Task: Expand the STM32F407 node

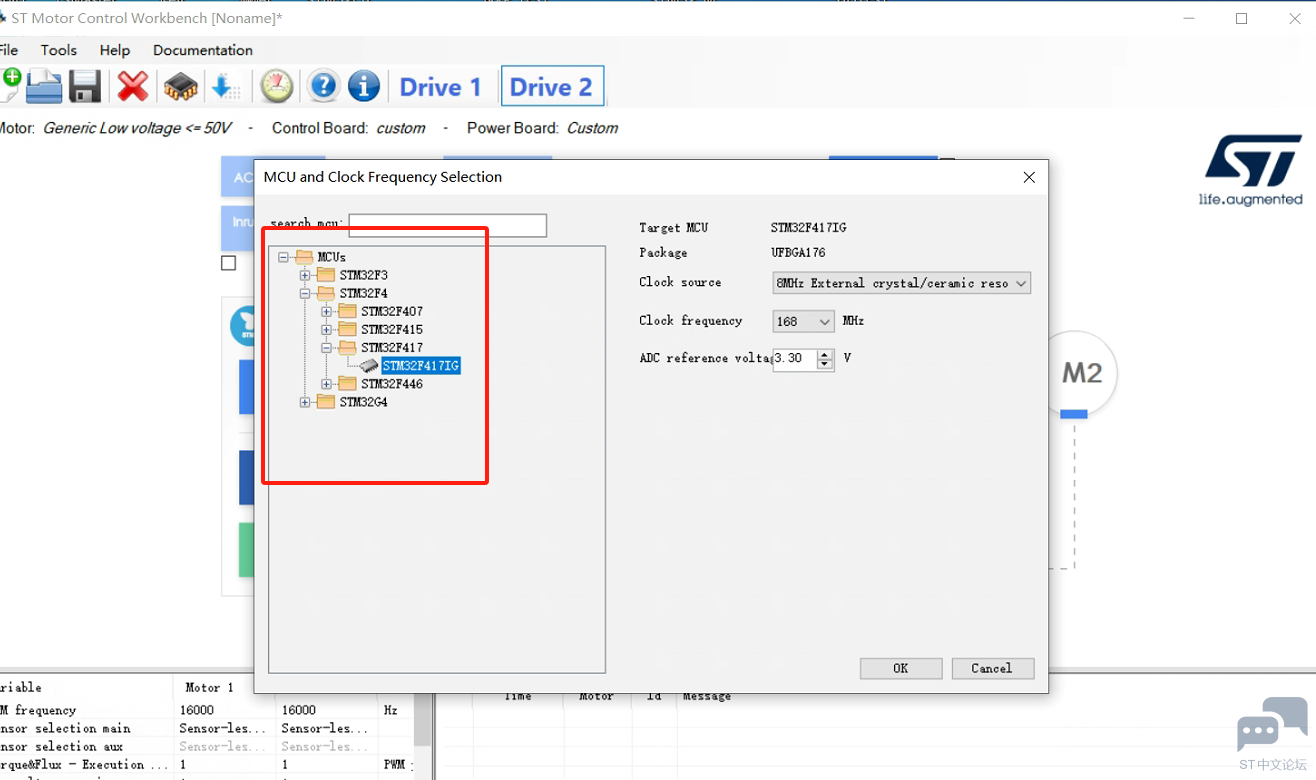Action: tap(327, 312)
